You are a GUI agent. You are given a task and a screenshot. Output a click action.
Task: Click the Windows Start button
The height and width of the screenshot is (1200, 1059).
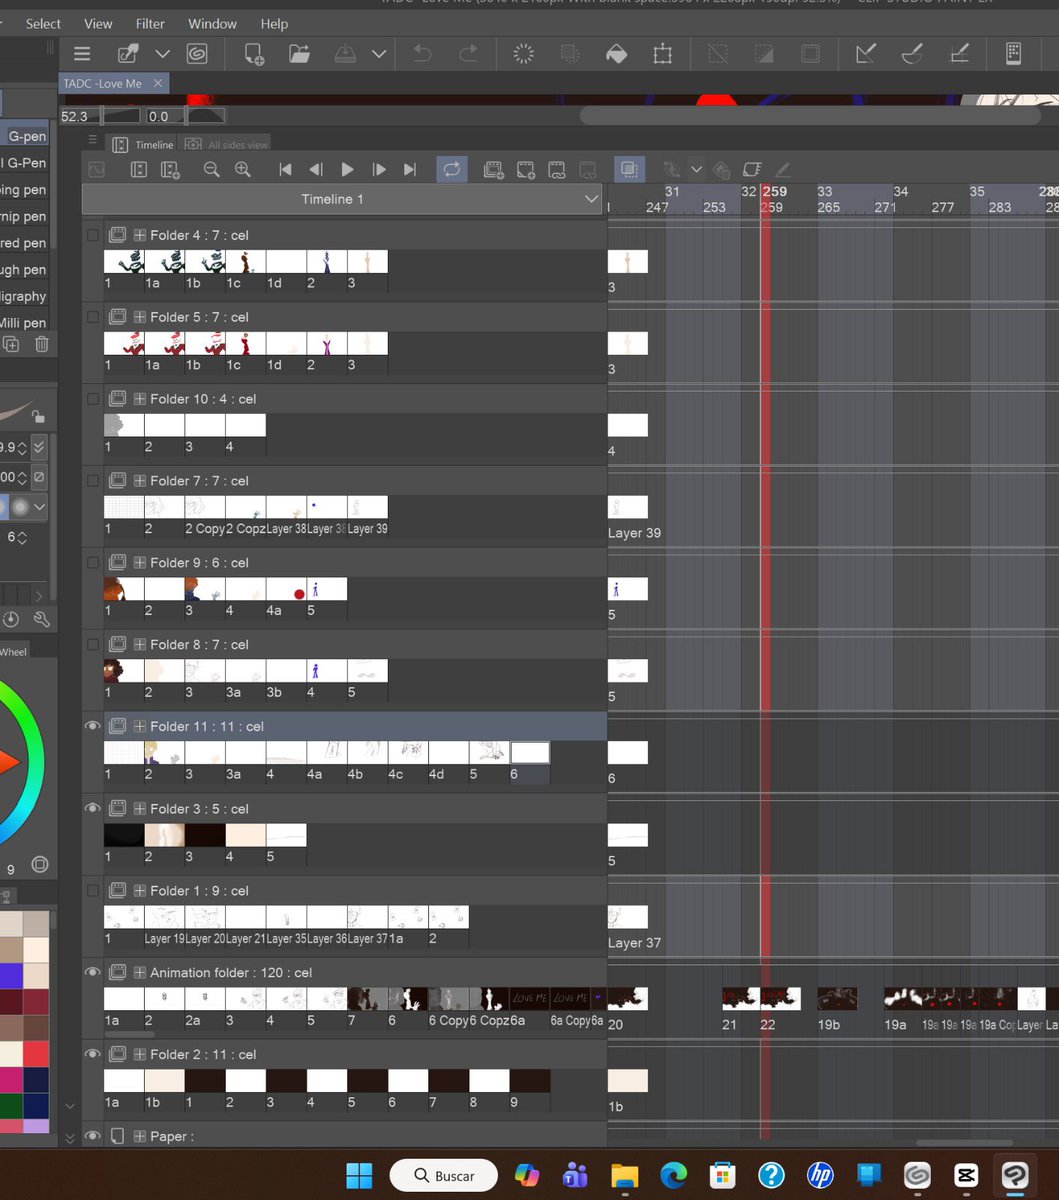[359, 1175]
